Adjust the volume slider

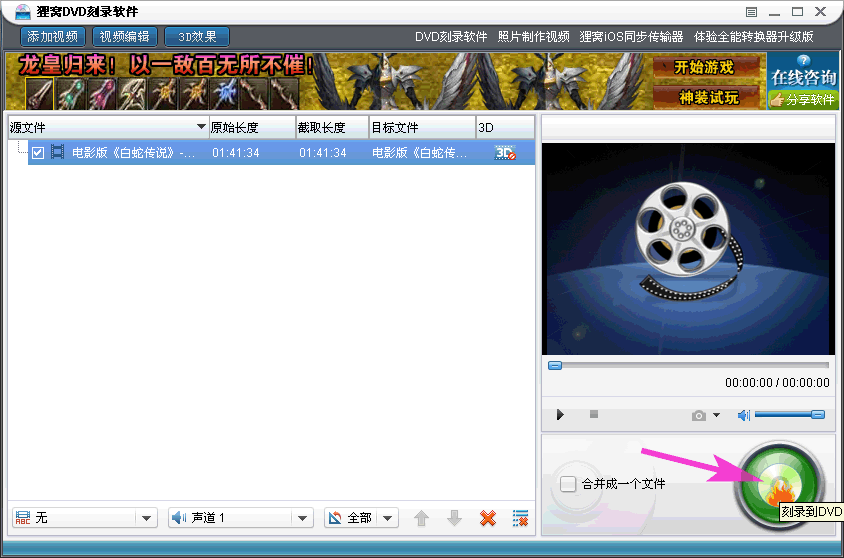tap(790, 414)
